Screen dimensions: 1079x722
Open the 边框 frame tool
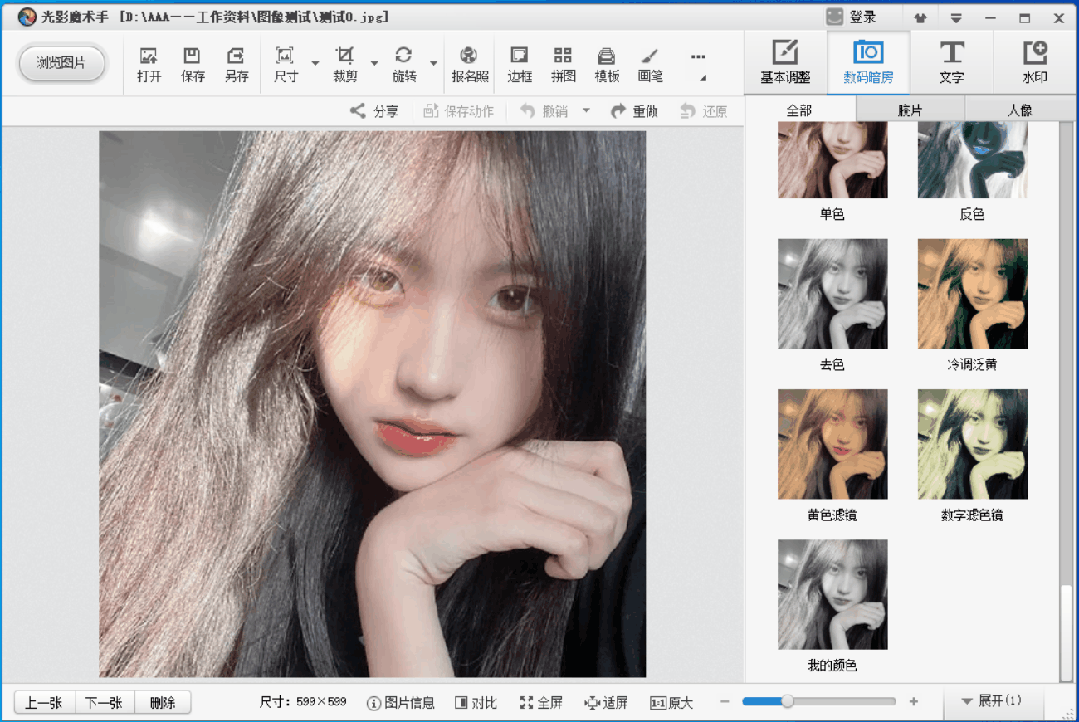(519, 63)
